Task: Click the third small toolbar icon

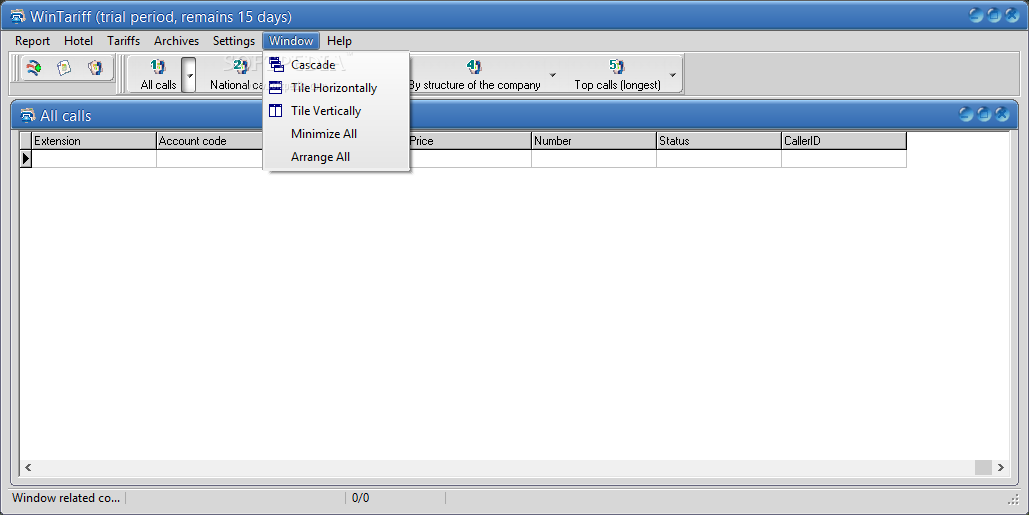Action: click(x=95, y=68)
